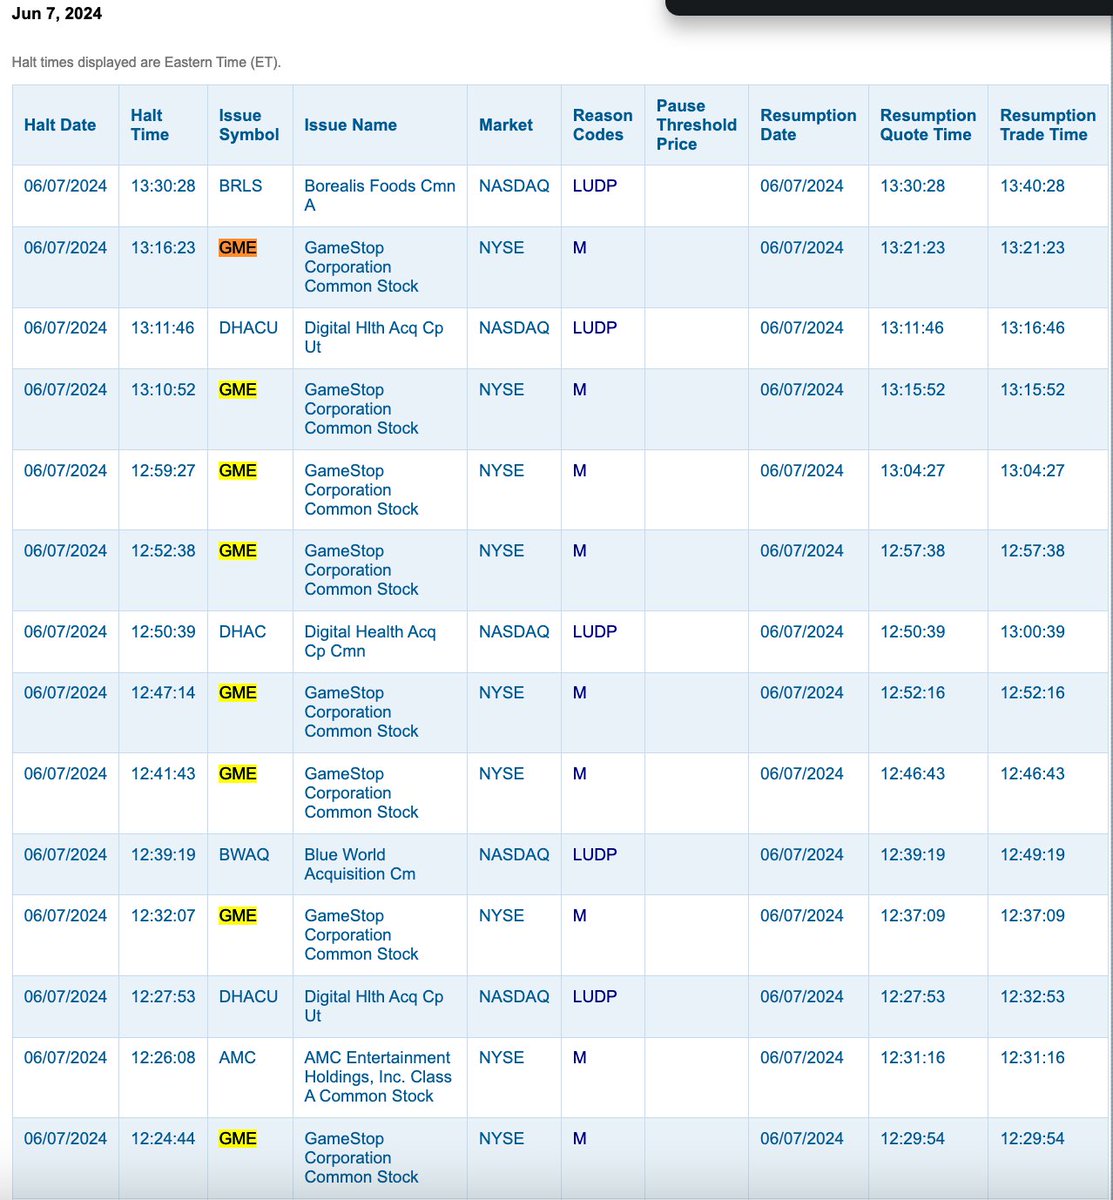This screenshot has height=1200, width=1113.
Task: Click GME symbol halted at 12:32:07
Action: [x=238, y=916]
